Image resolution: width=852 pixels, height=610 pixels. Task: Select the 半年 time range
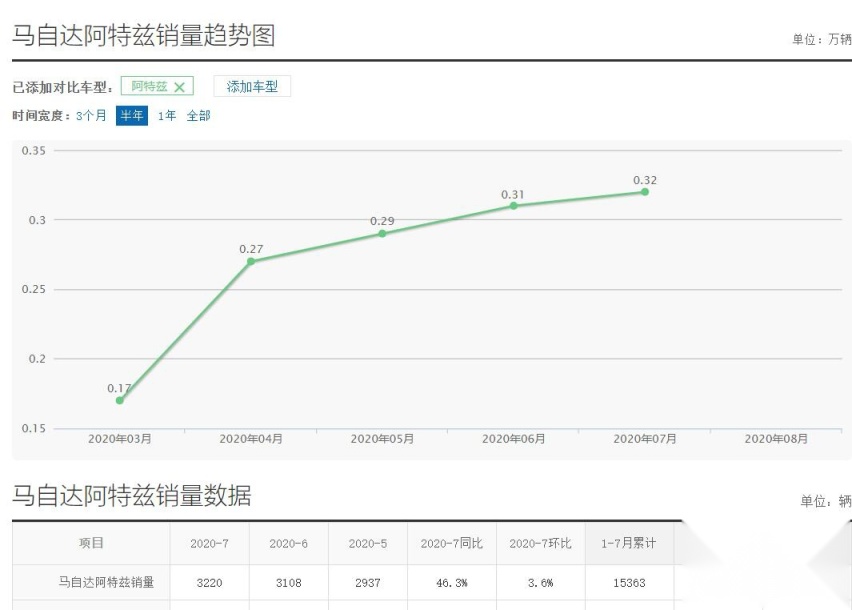click(x=132, y=116)
